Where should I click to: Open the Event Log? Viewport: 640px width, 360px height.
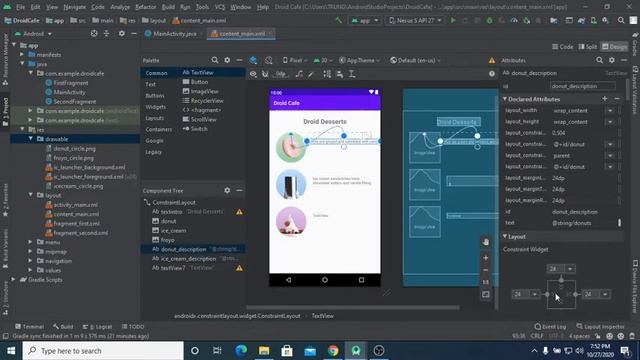click(550, 327)
